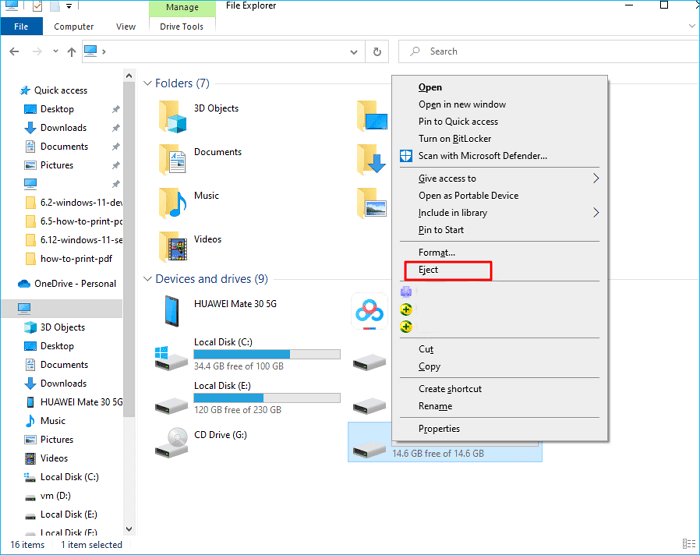This screenshot has height=555, width=700.
Task: Select Local Disk (E:) drive icon
Action: point(171,405)
